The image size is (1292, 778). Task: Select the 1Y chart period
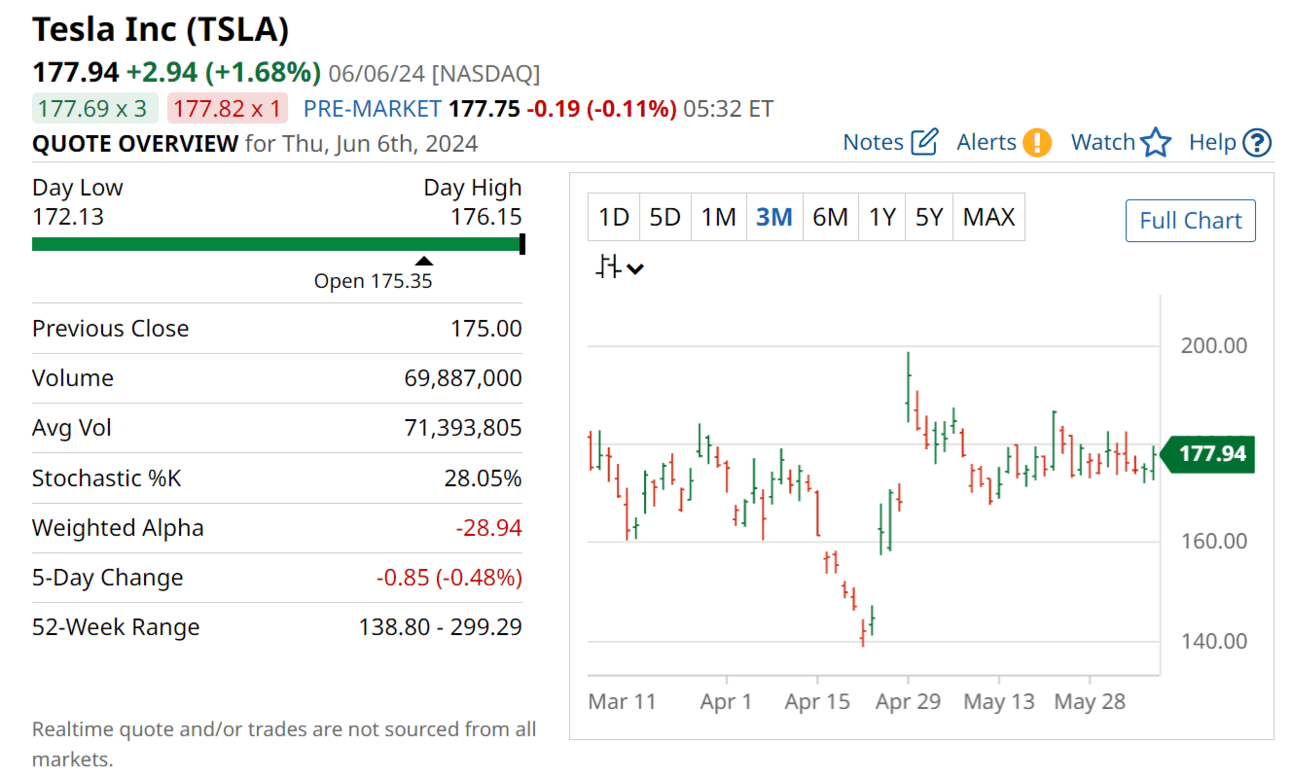tap(882, 217)
